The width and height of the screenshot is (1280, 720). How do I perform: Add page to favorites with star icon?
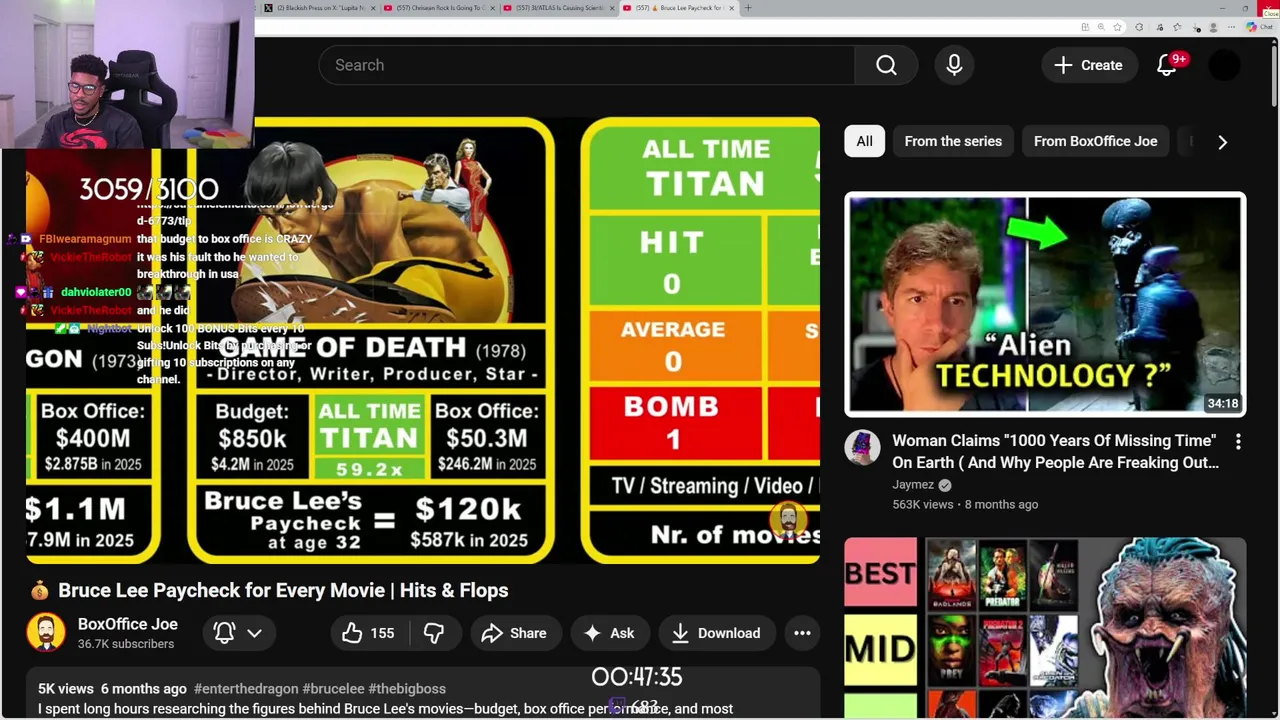coord(1119,27)
